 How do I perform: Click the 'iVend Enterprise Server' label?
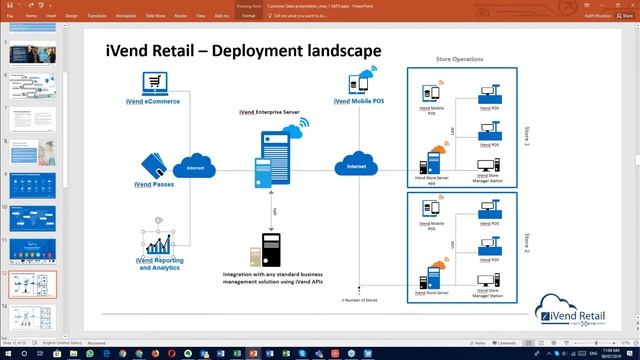click(269, 112)
